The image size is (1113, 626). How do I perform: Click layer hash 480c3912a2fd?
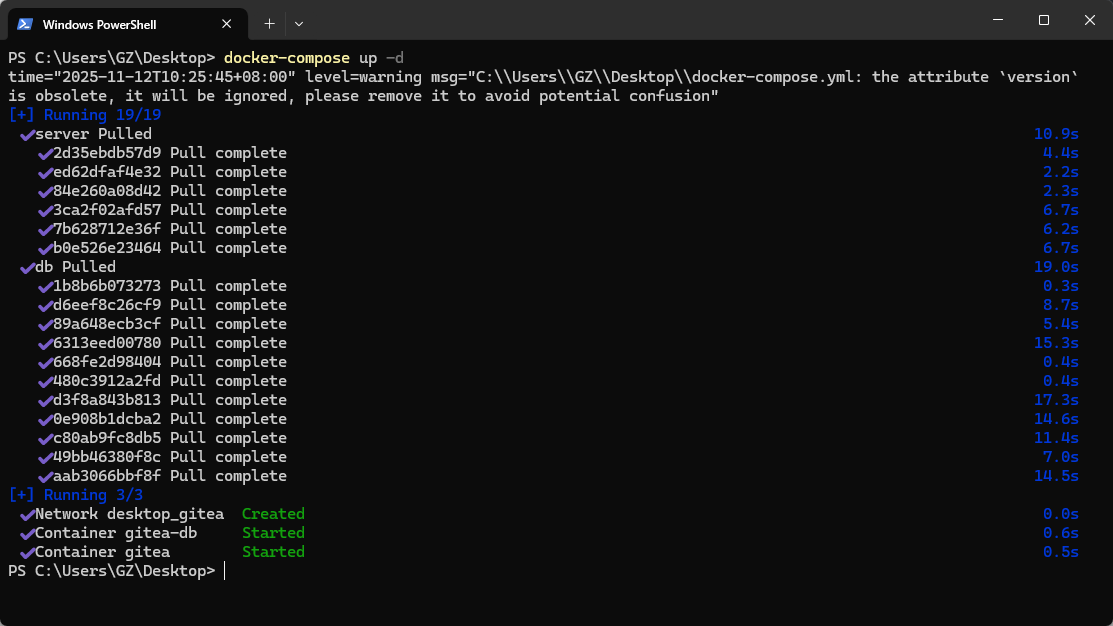point(107,381)
